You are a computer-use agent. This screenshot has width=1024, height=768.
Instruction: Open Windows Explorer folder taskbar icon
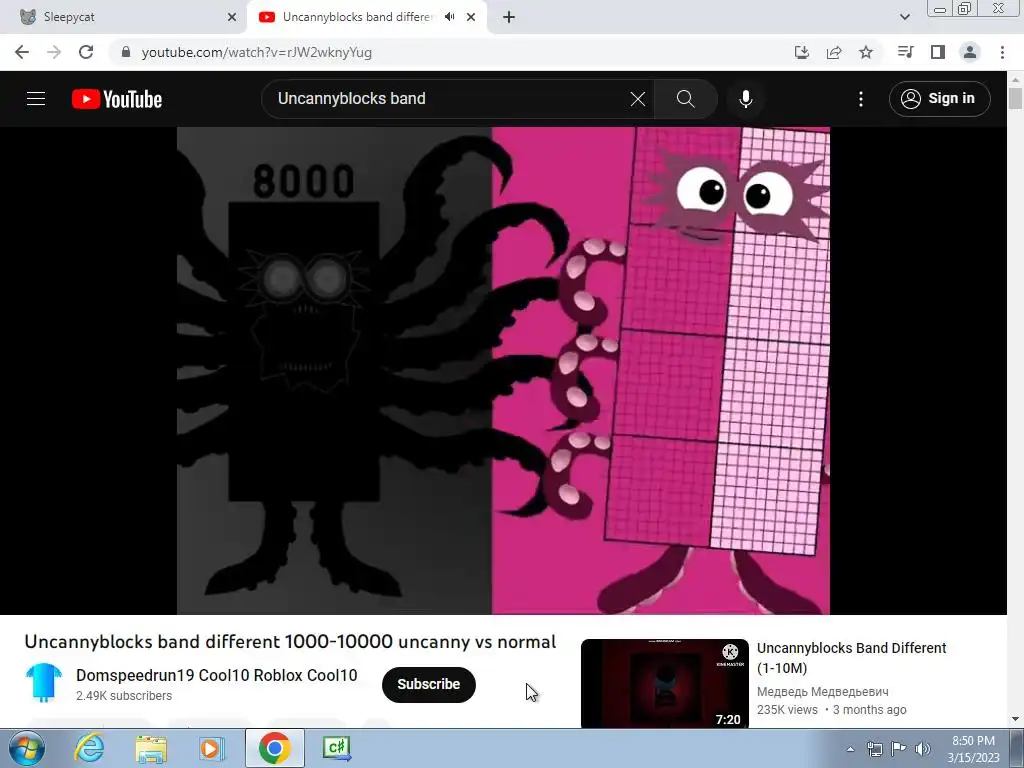(x=151, y=749)
